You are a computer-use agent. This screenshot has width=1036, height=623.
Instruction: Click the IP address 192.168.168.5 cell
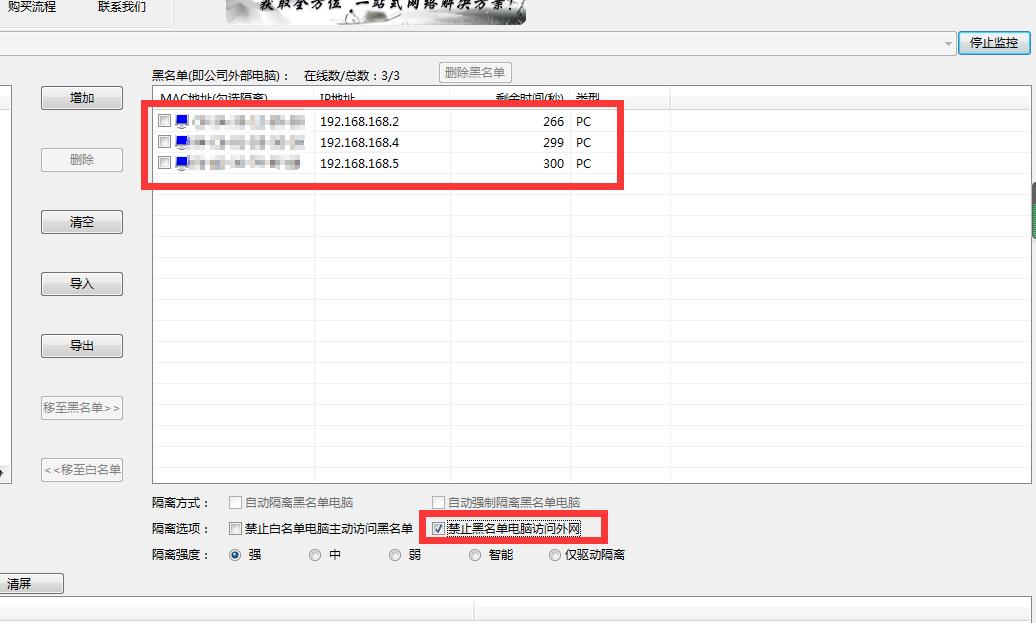[x=359, y=163]
